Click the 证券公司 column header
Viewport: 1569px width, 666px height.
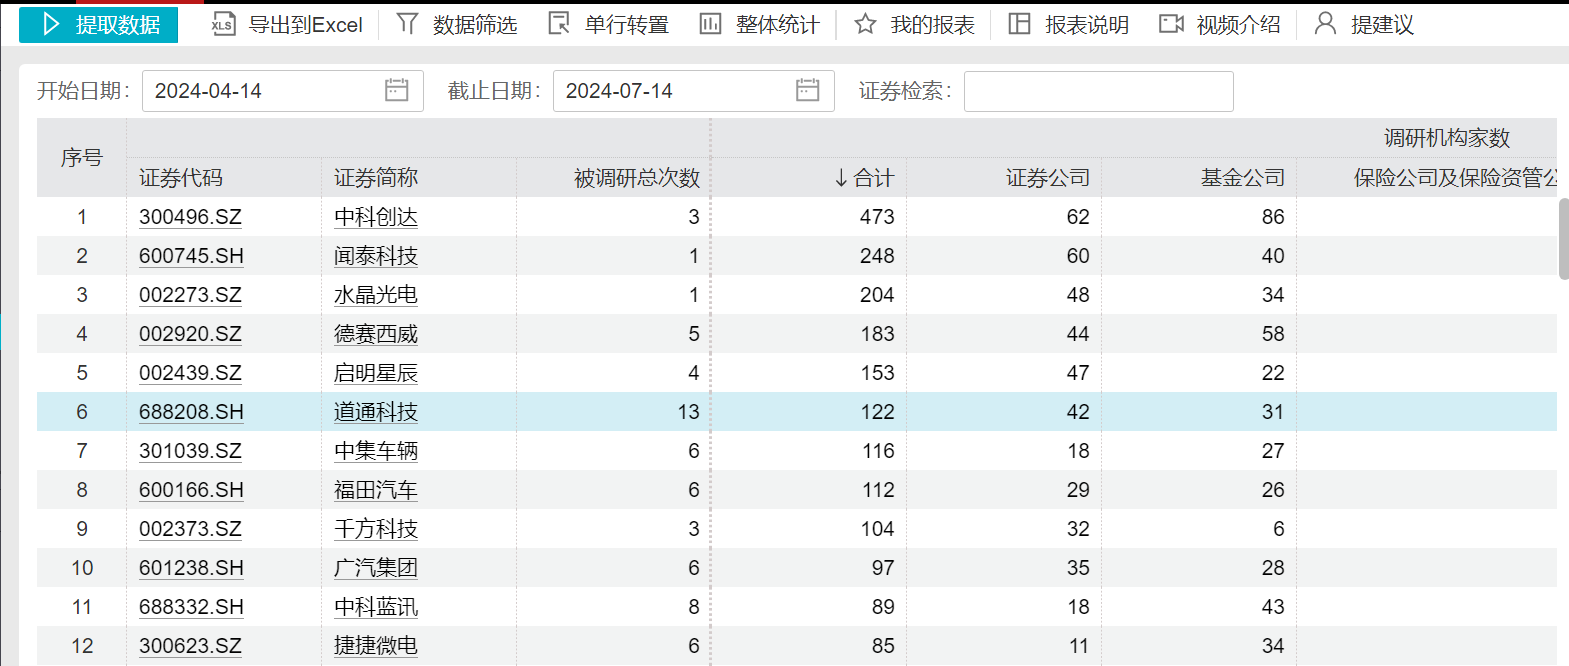coord(1047,178)
